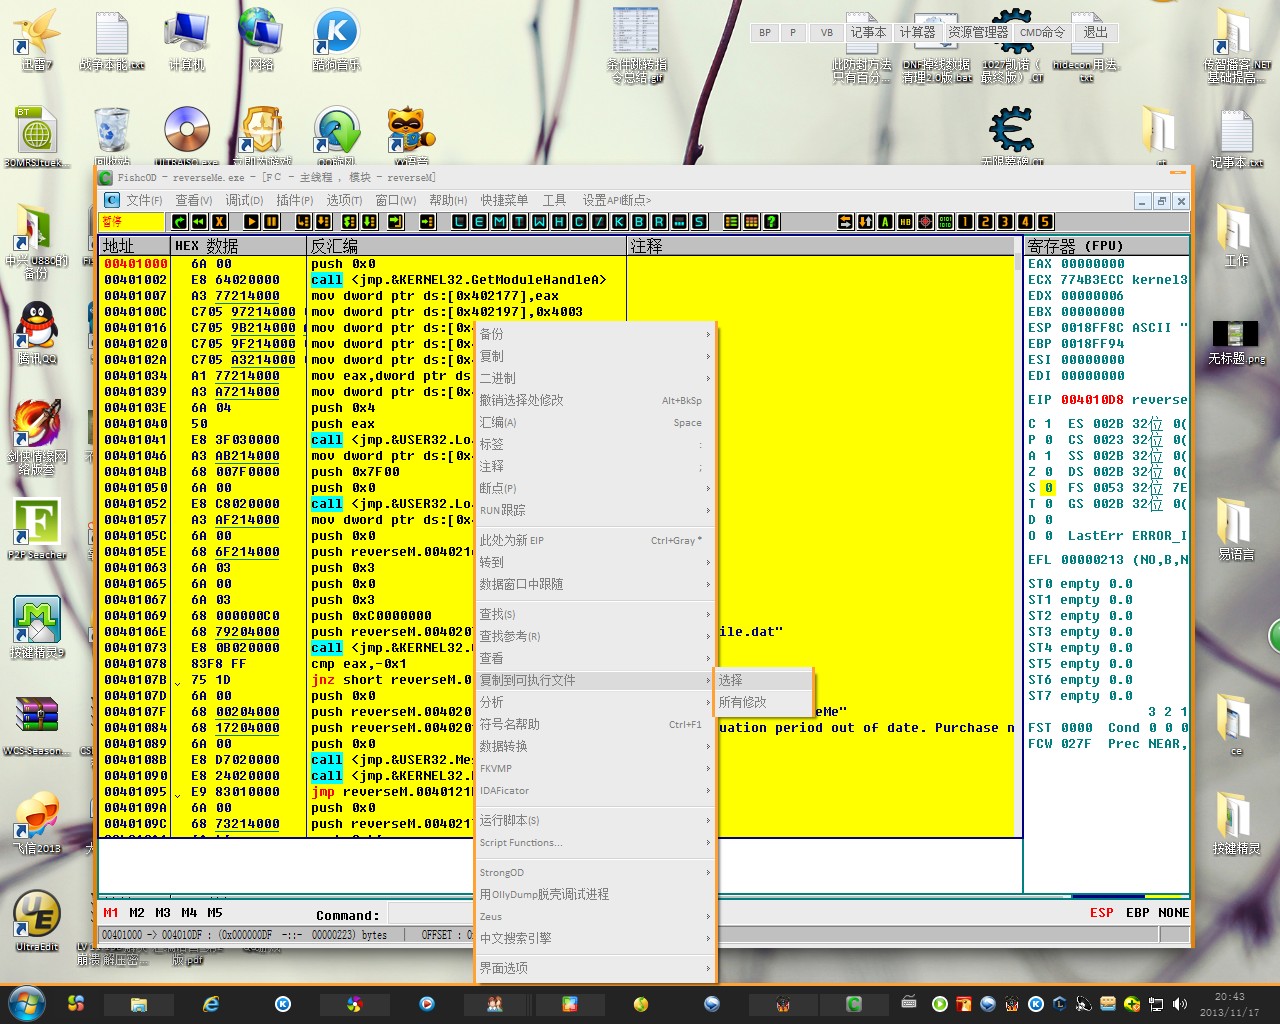Open the 文件(F) menu
This screenshot has height=1024, width=1280.
coord(144,200)
